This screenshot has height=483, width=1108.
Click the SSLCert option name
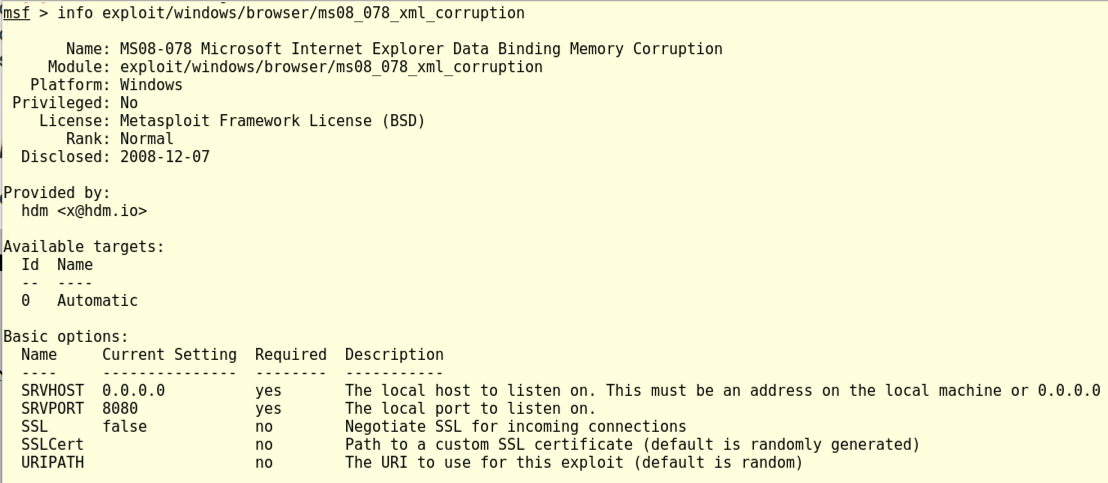pyautogui.click(x=53, y=445)
